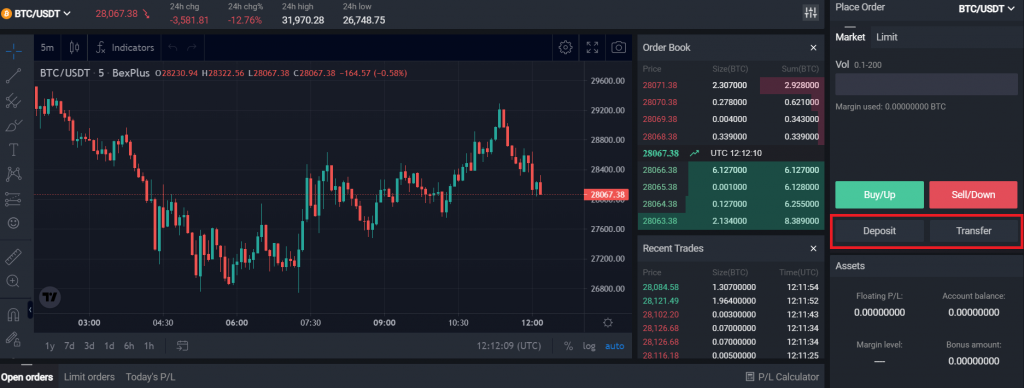
Task: Toggle magnet mode in drawing toolbar
Action: [13, 314]
